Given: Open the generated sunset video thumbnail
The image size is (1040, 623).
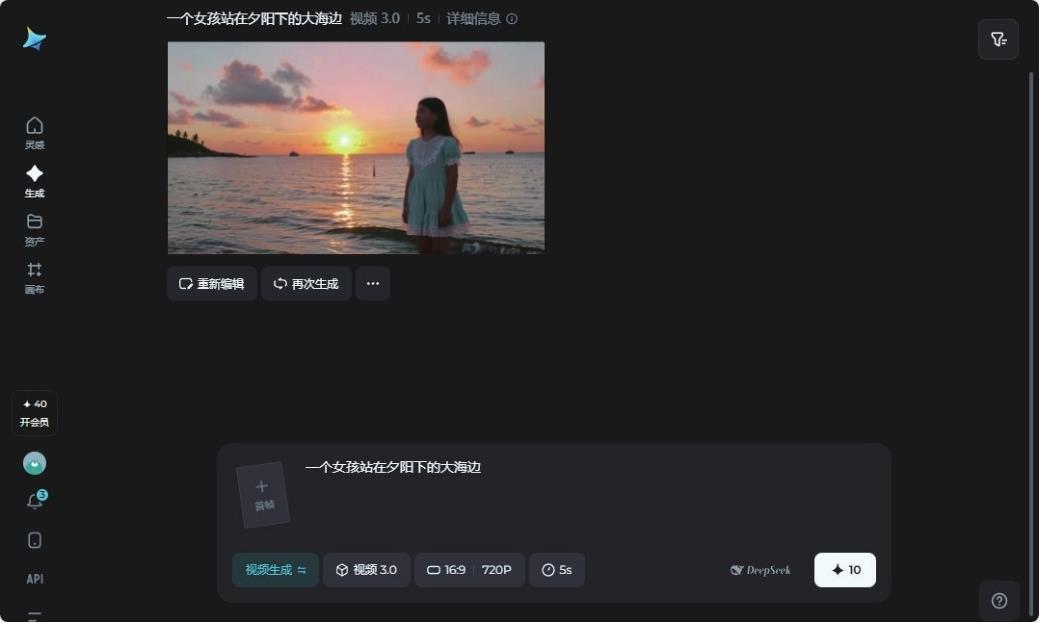Looking at the screenshot, I should pyautogui.click(x=356, y=148).
